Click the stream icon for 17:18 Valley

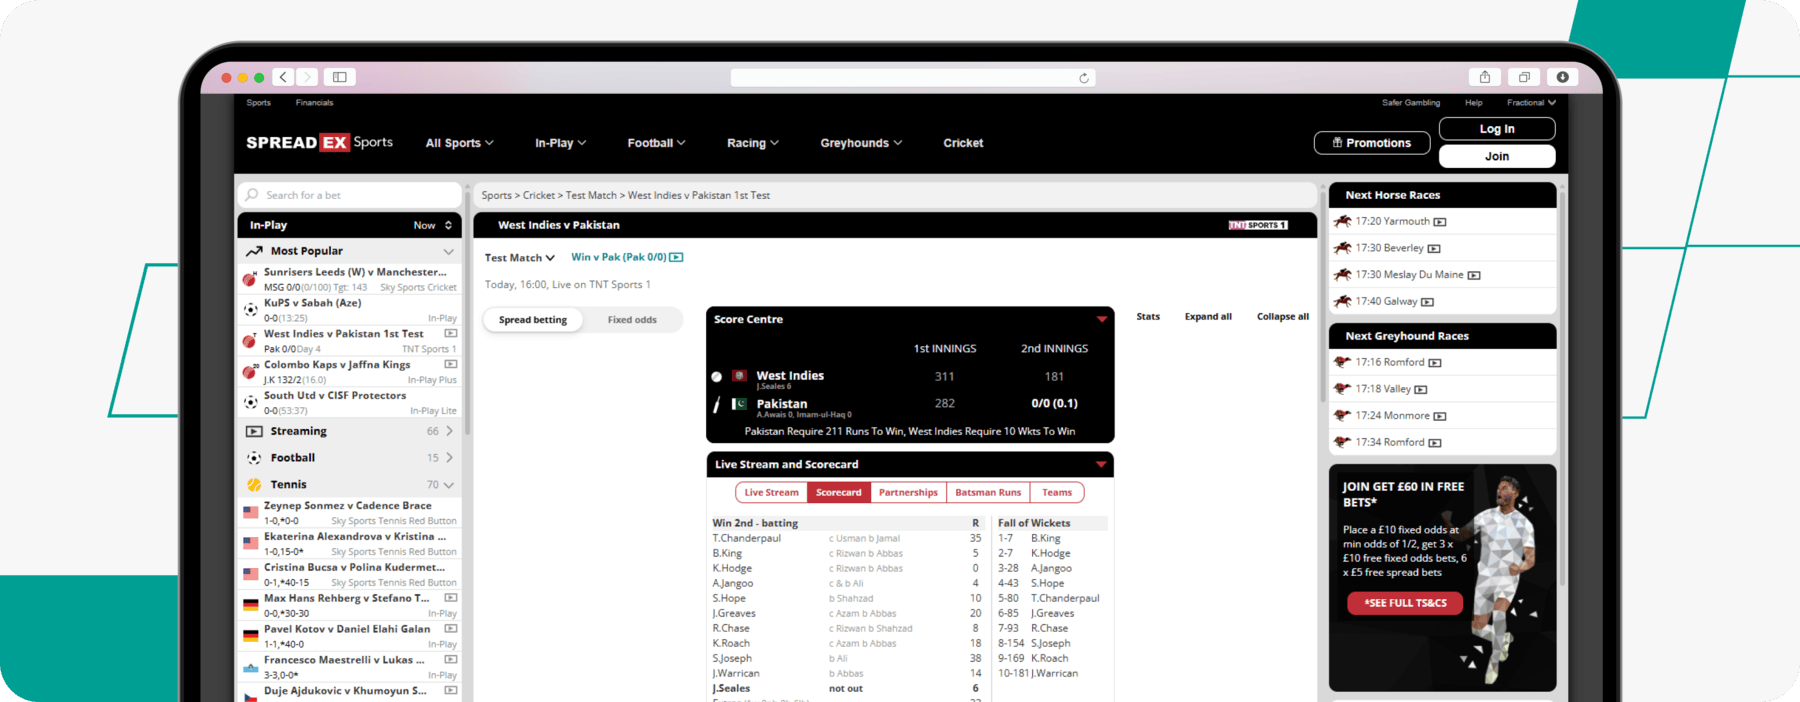(x=1421, y=389)
